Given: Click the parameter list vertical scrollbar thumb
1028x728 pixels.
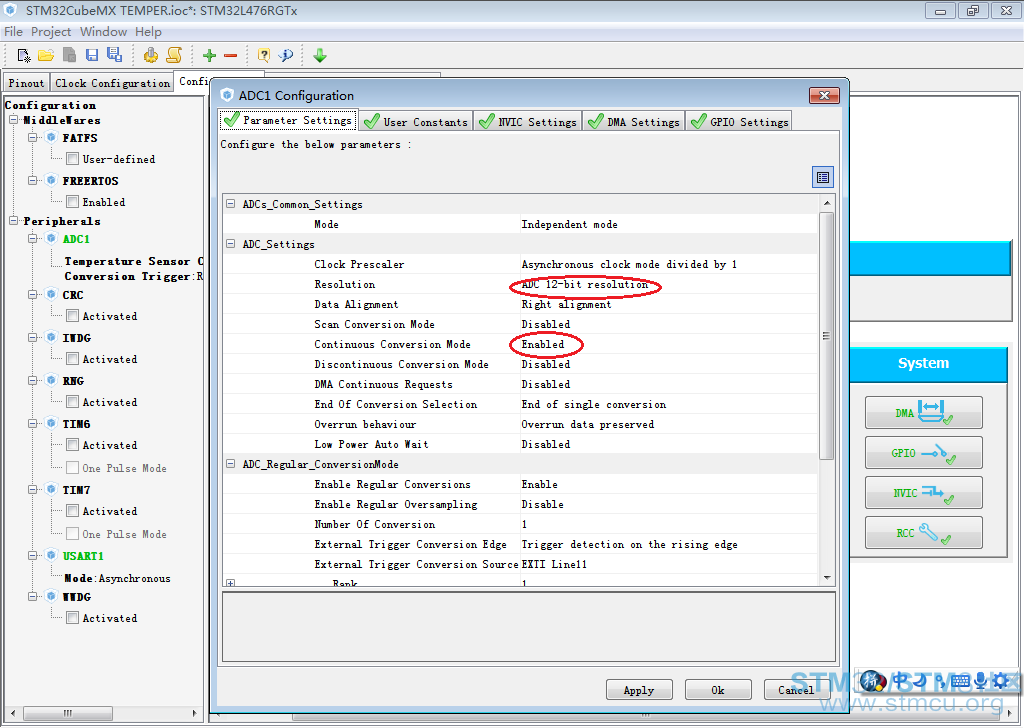Looking at the screenshot, I should pos(827,336).
